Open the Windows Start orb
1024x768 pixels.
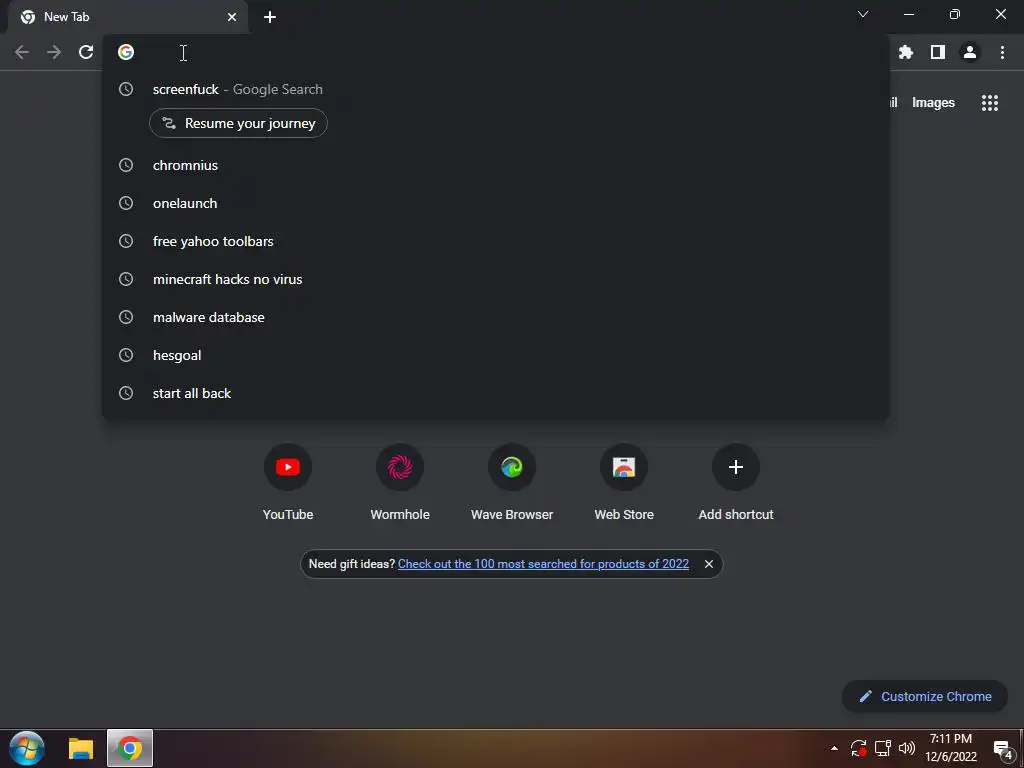click(x=27, y=748)
